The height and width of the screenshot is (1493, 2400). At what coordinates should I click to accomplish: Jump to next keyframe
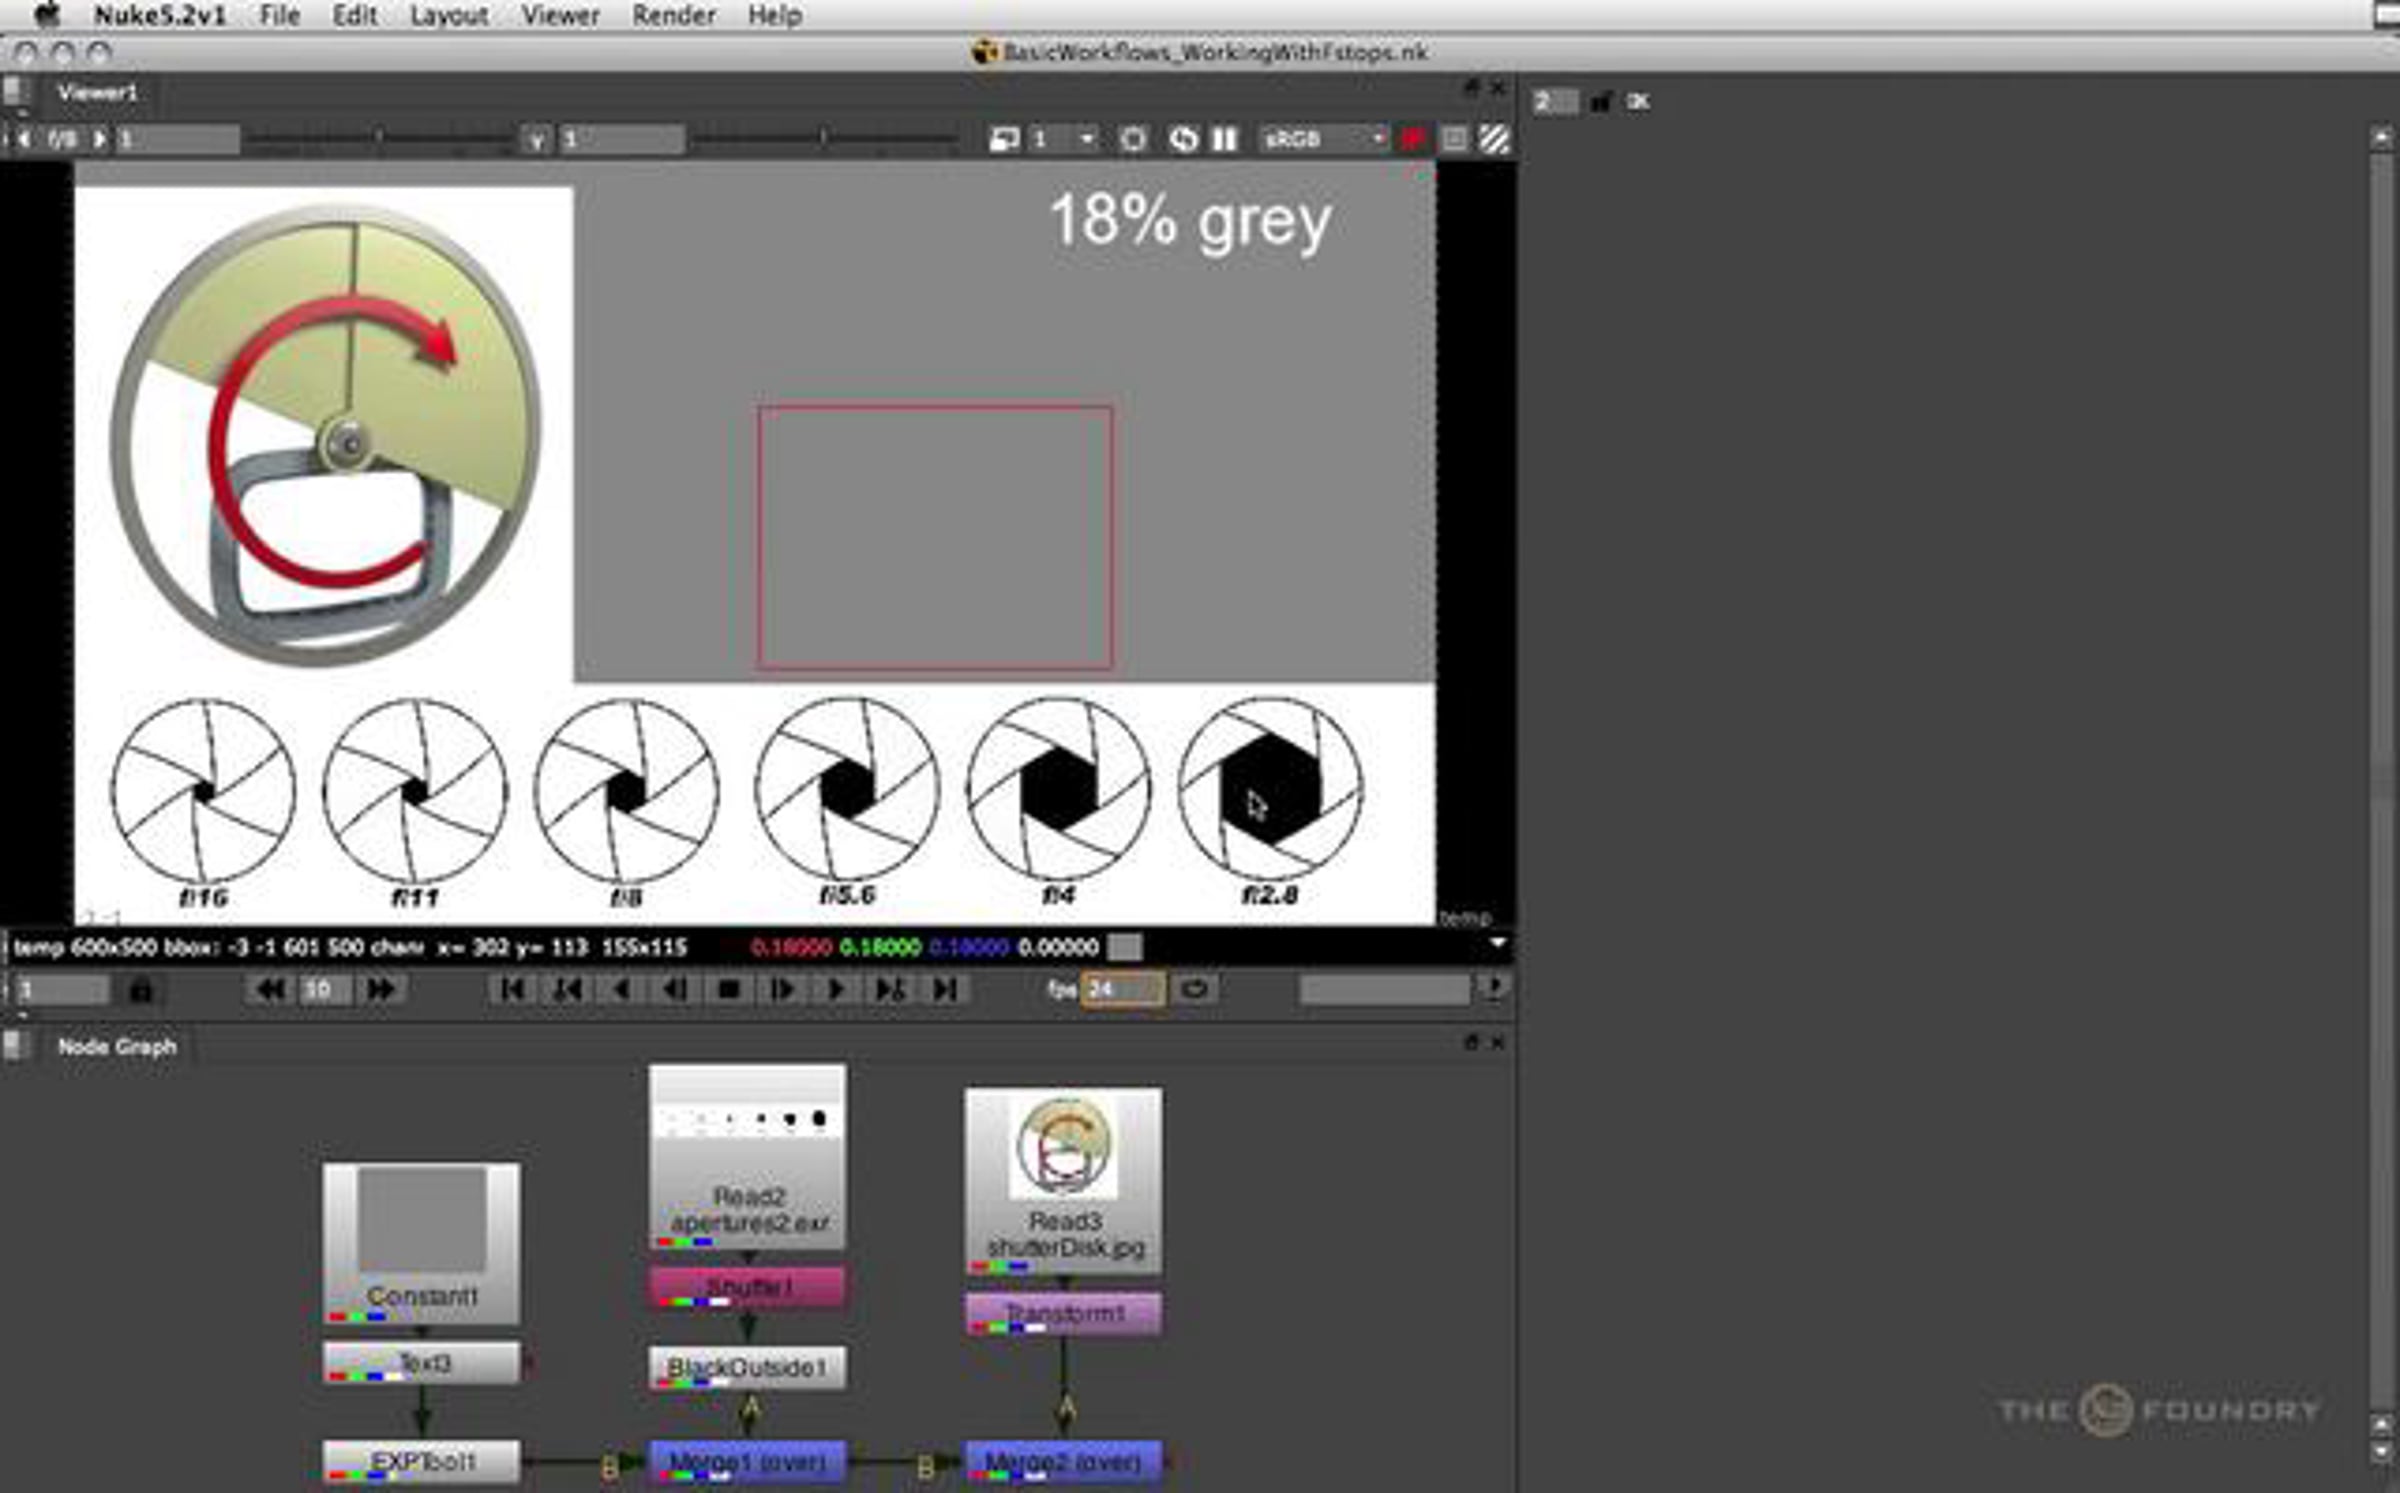(x=890, y=989)
